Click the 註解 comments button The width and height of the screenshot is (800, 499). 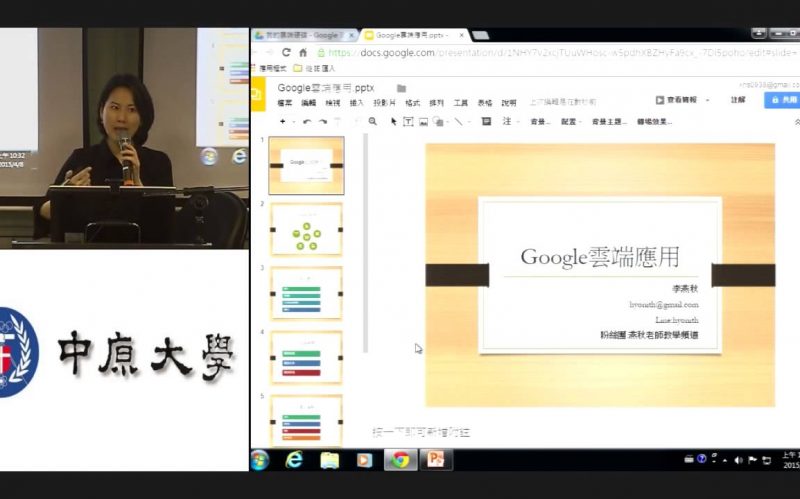click(x=738, y=100)
